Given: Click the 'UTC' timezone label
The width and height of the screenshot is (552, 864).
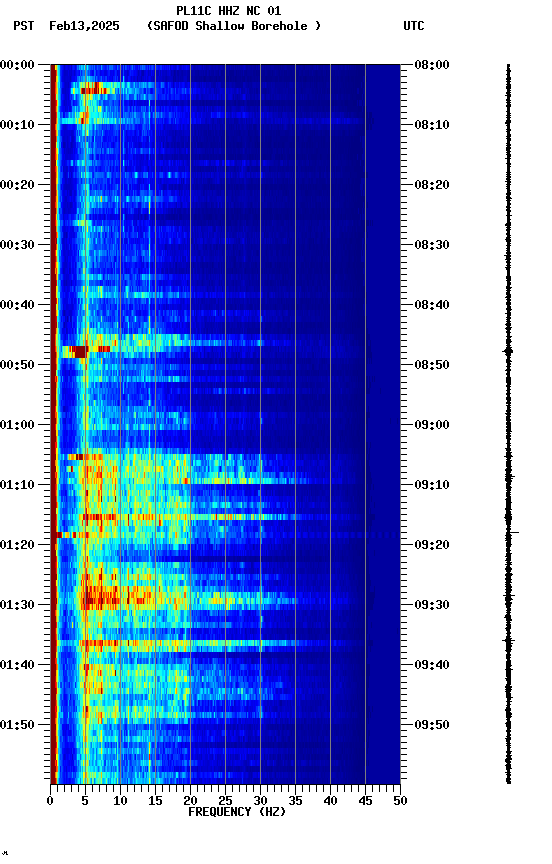Looking at the screenshot, I should (x=414, y=26).
